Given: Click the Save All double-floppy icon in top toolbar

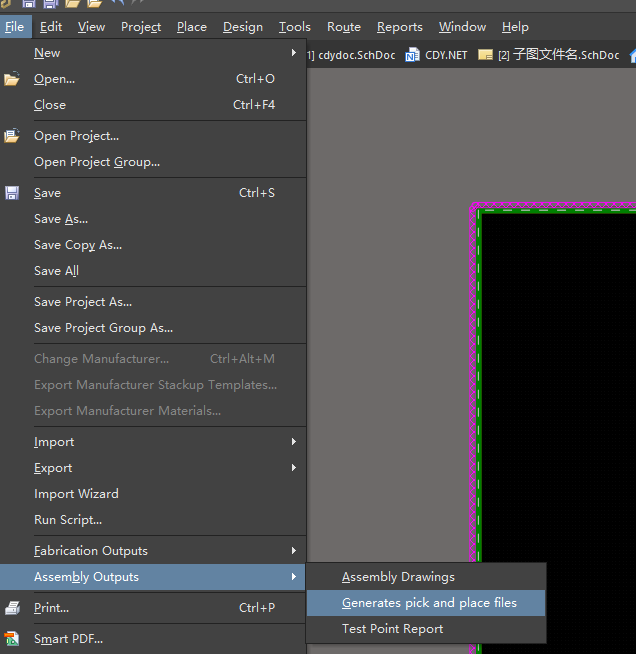Looking at the screenshot, I should pos(50,4).
